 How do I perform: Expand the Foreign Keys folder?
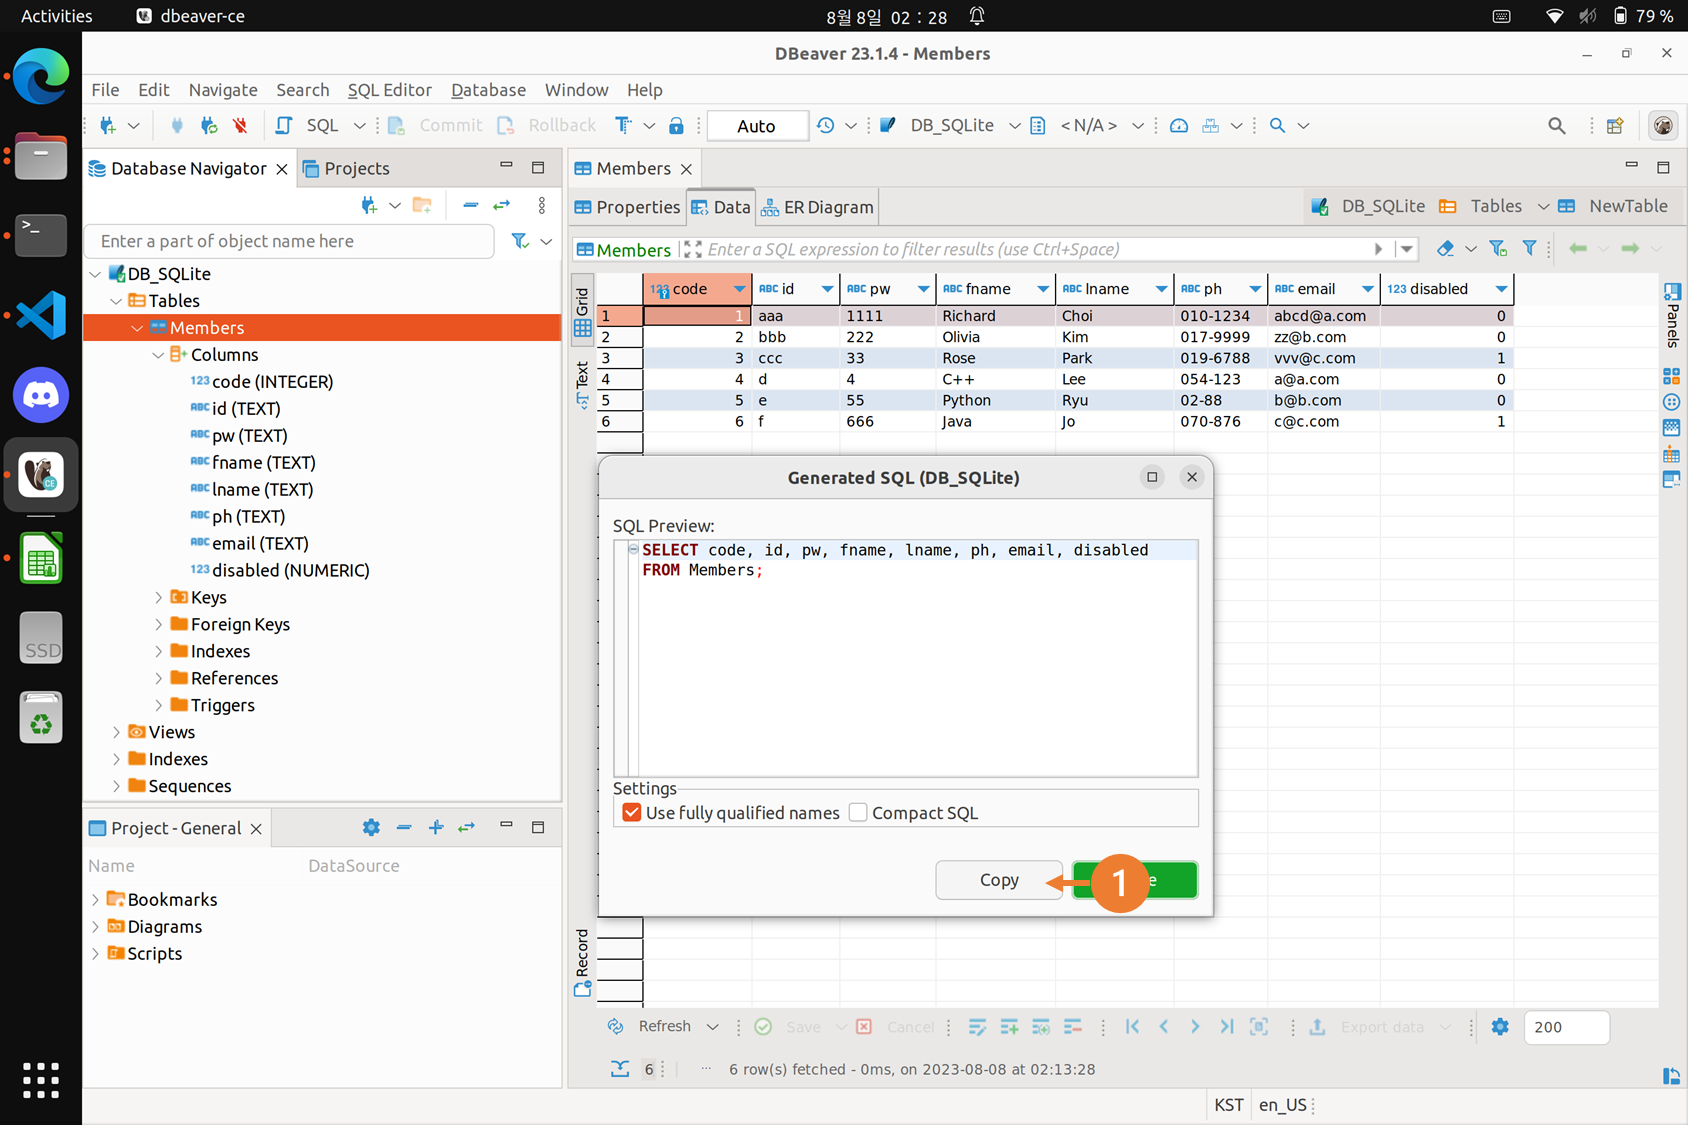pyautogui.click(x=158, y=625)
